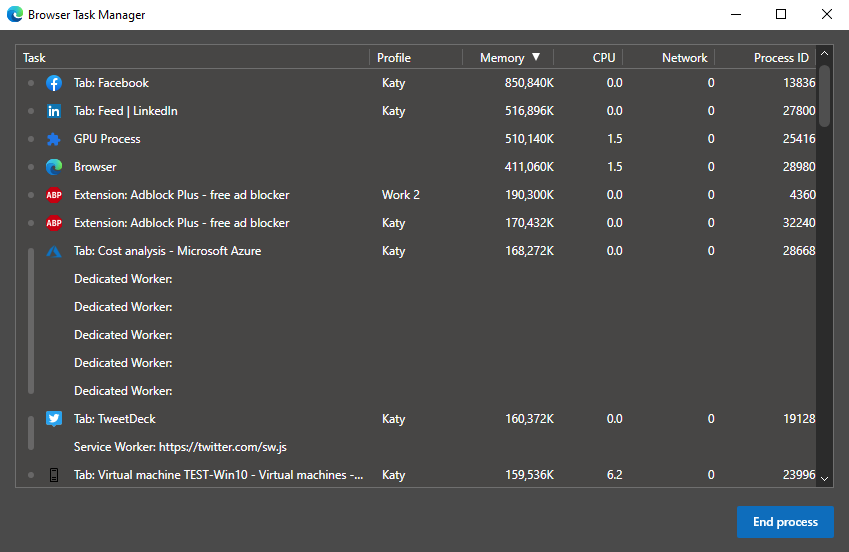This screenshot has height=552, width=849.
Task: Click the TweetDeck Twitter icon
Action: click(54, 419)
